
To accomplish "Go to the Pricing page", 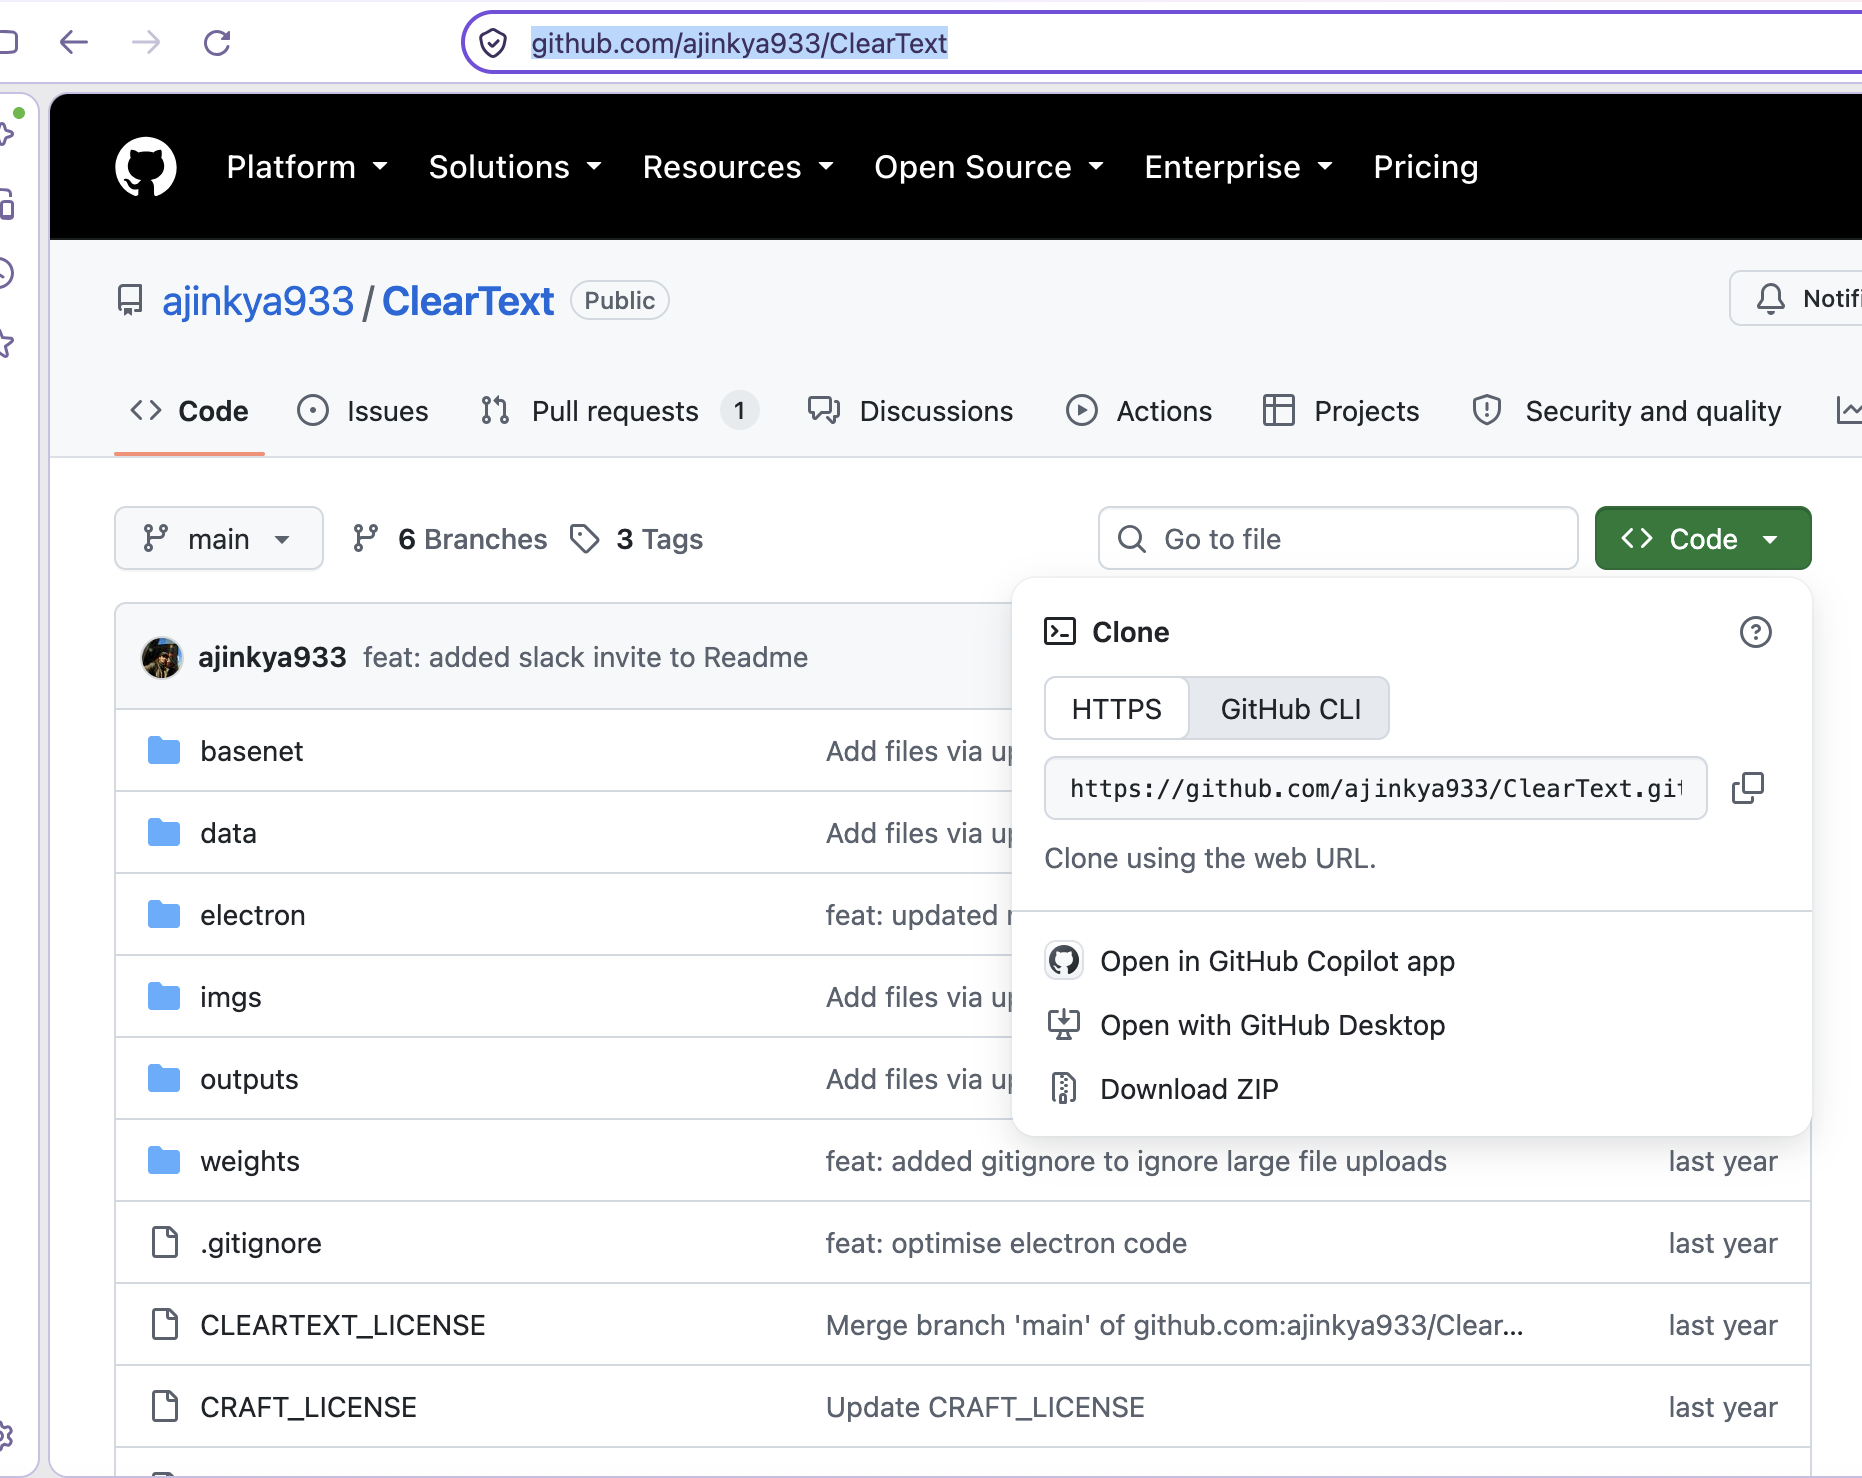I will tap(1426, 167).
